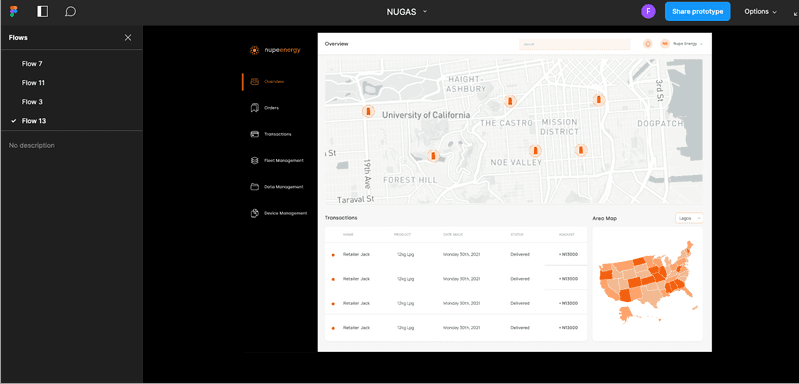This screenshot has width=799, height=384.
Task: Click the 3rd St street label
Action: tap(660, 90)
